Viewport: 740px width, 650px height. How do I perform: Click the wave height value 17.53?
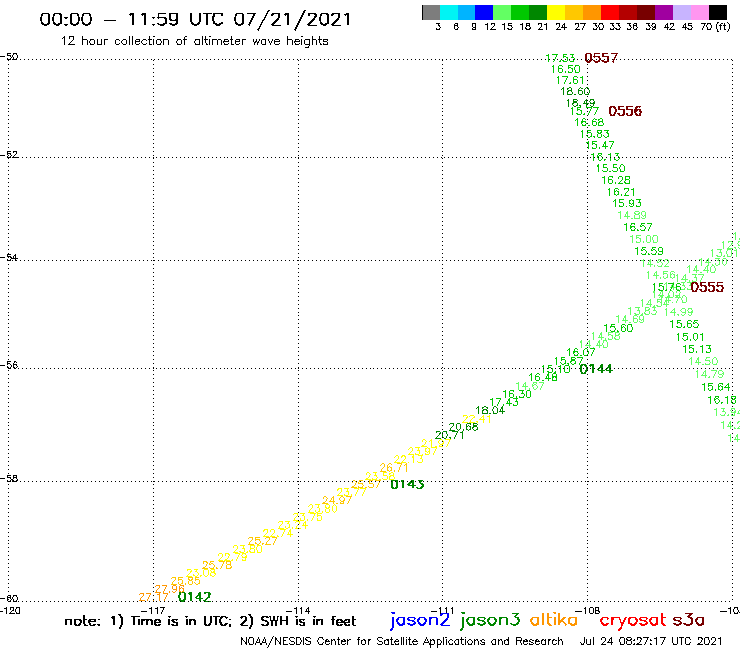[x=560, y=58]
